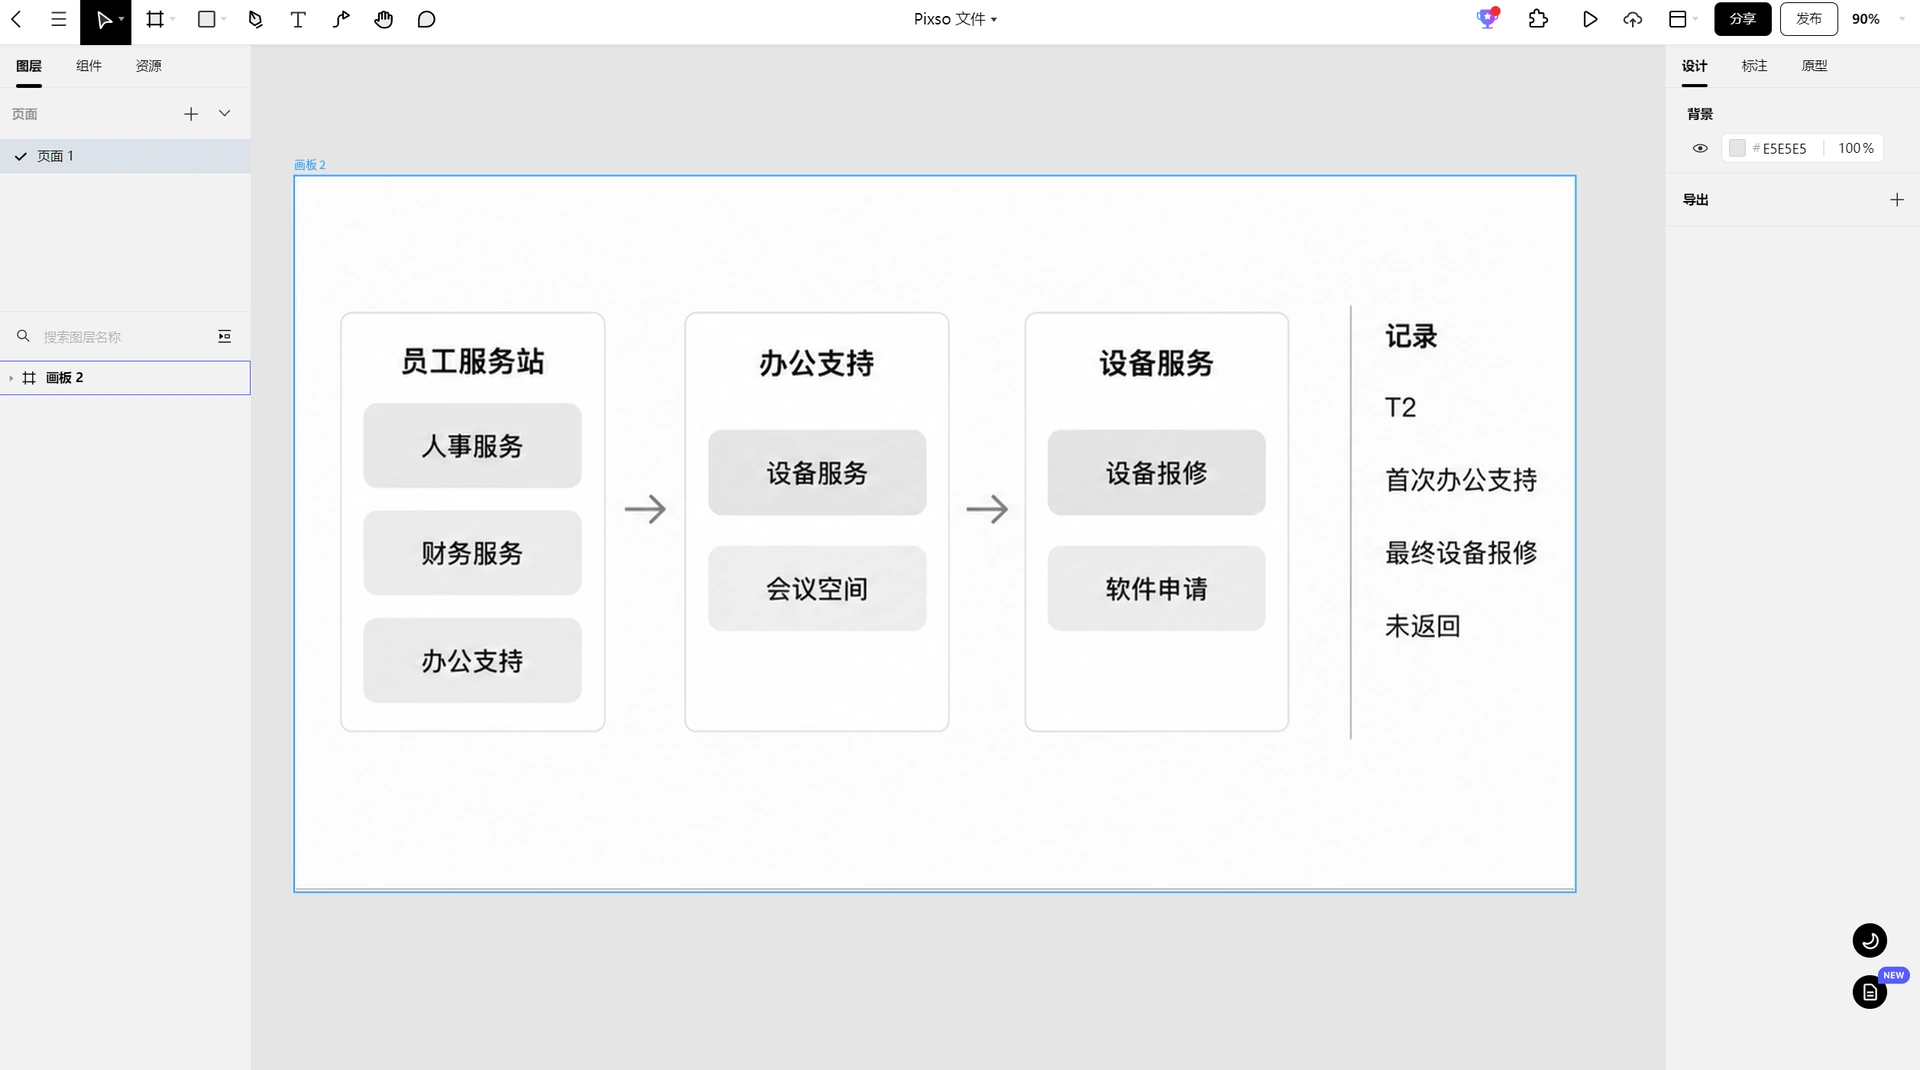
Task: Click the 发布 publish button
Action: (x=1809, y=19)
